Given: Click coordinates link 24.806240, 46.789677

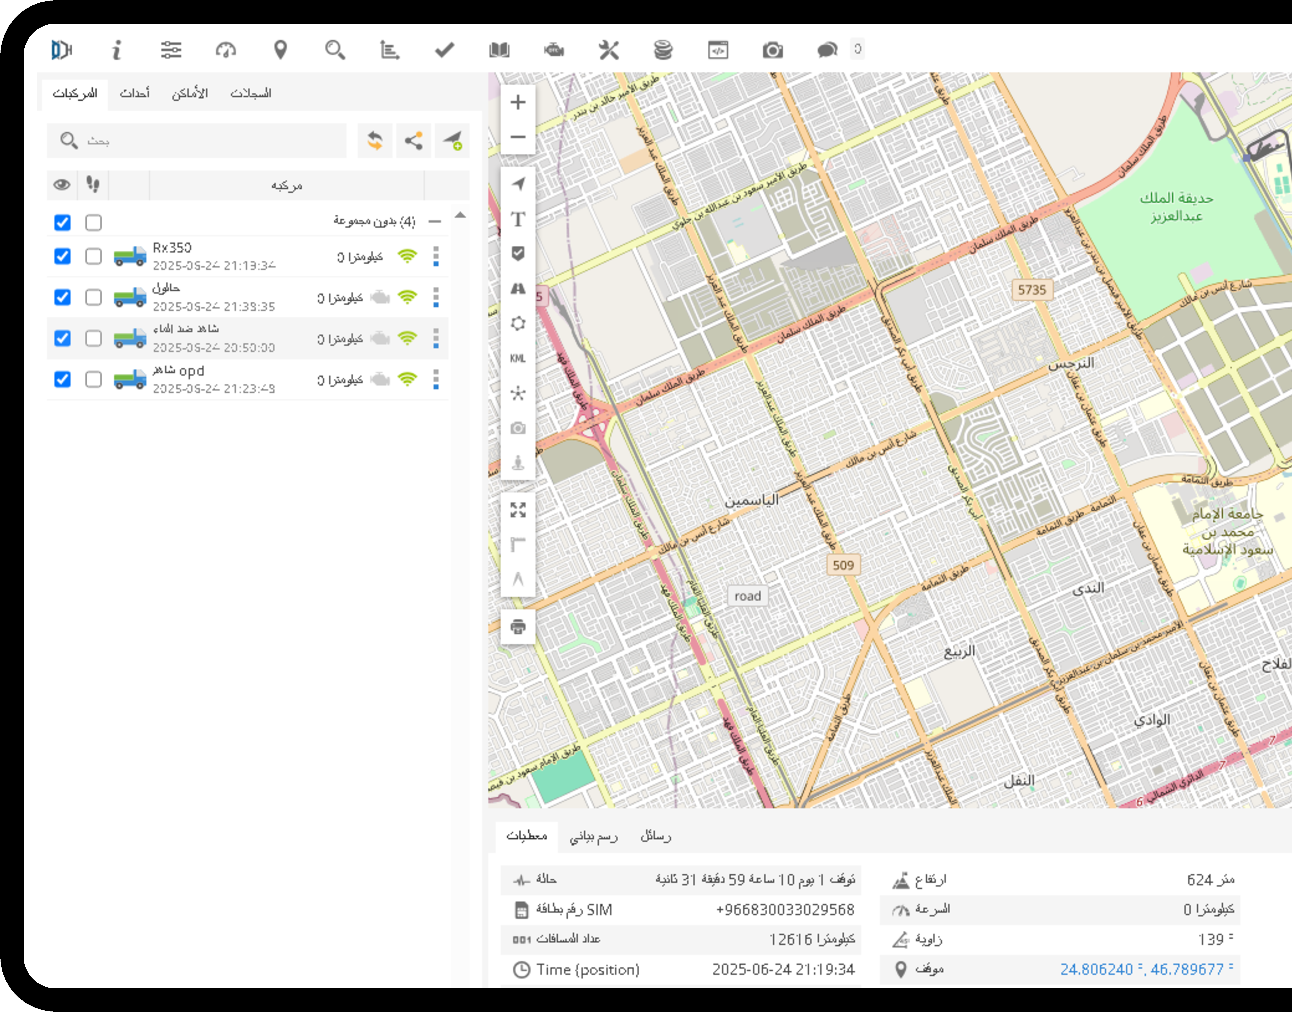Looking at the screenshot, I should point(1146,969).
